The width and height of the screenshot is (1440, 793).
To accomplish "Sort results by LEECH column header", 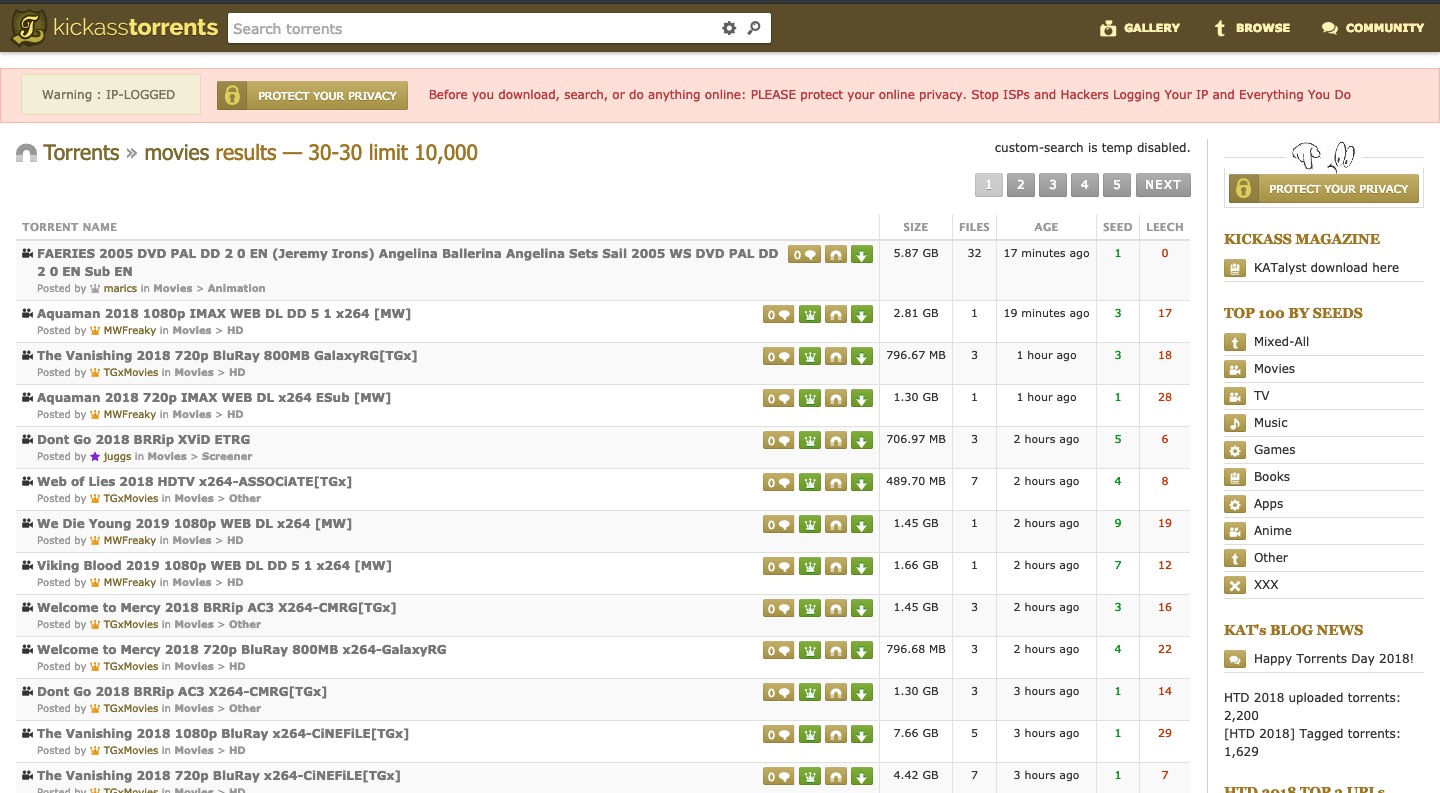I will click(1164, 227).
